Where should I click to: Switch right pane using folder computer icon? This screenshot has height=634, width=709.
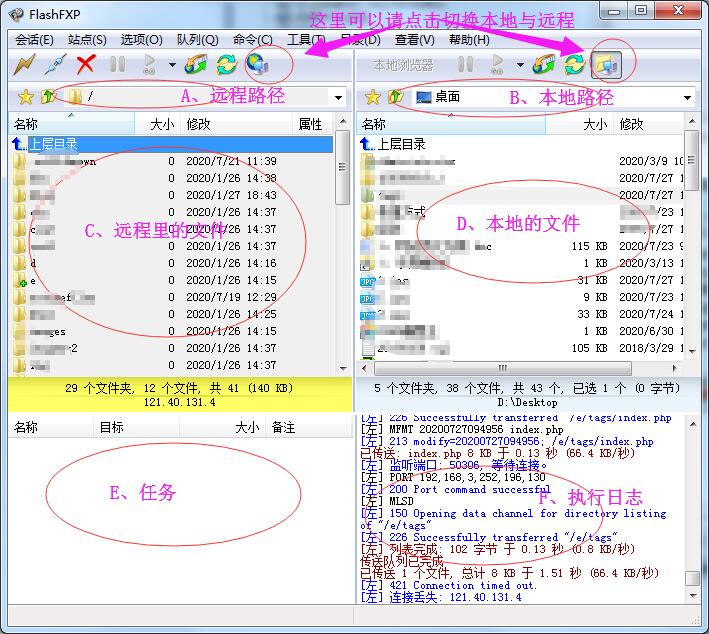coord(606,65)
